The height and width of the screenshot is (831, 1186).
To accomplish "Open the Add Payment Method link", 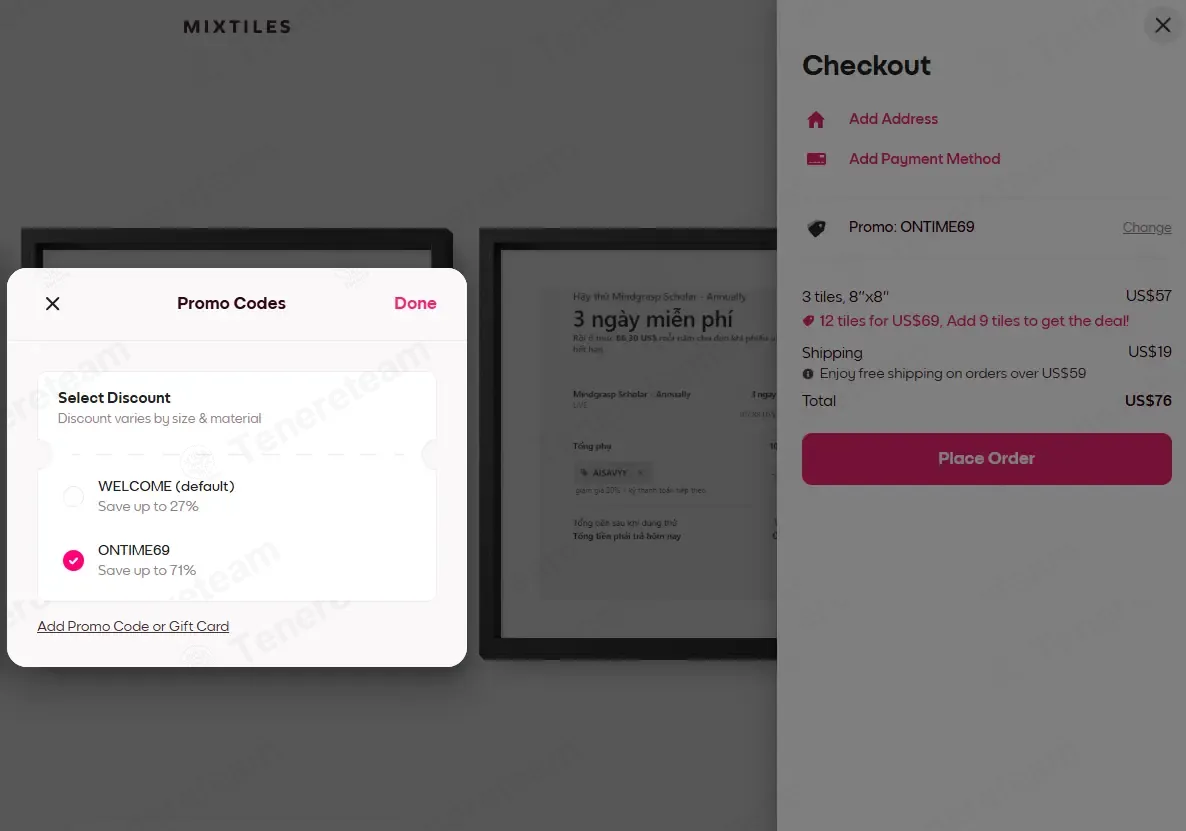I will [924, 159].
